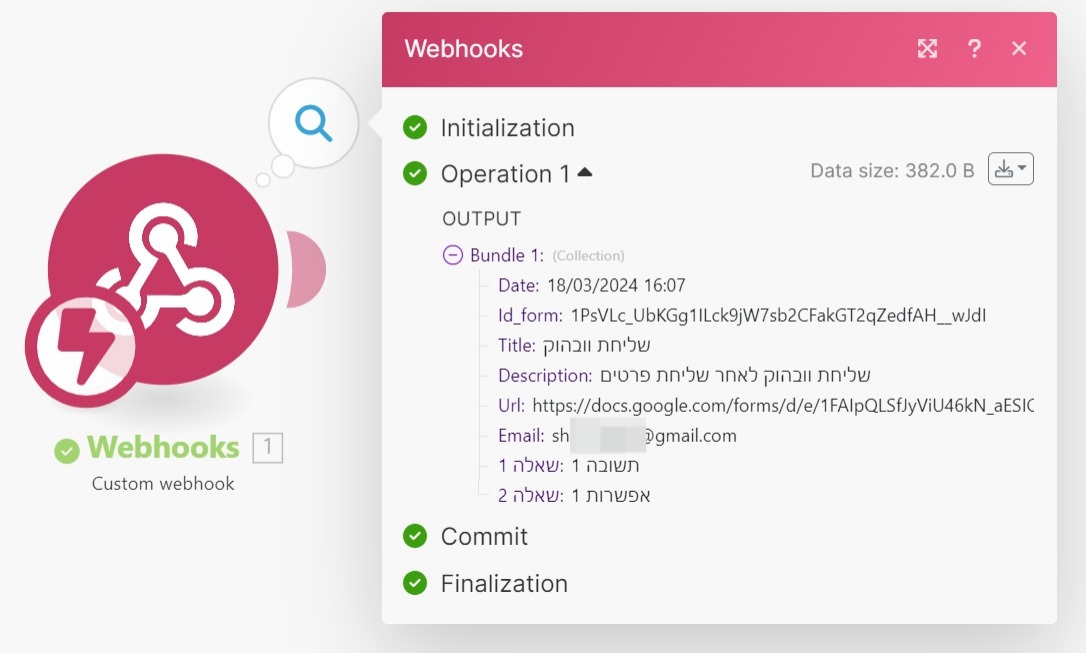Click the שאלה 1 row value
The width and height of the screenshot is (1086, 653).
point(605,465)
